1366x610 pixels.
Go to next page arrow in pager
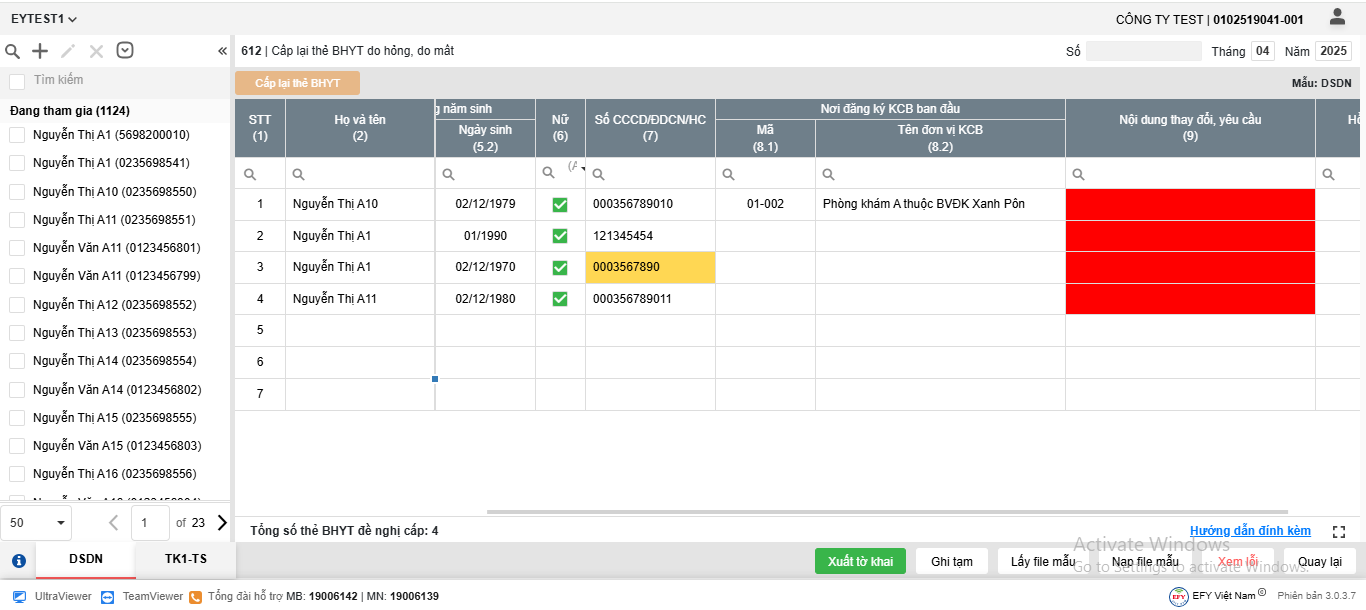pos(222,522)
